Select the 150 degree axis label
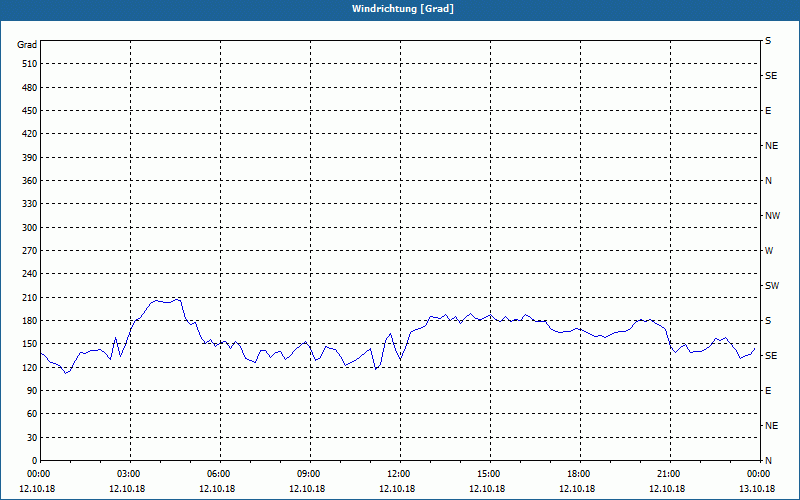Viewport: 800px width, 500px height. (x=30, y=344)
